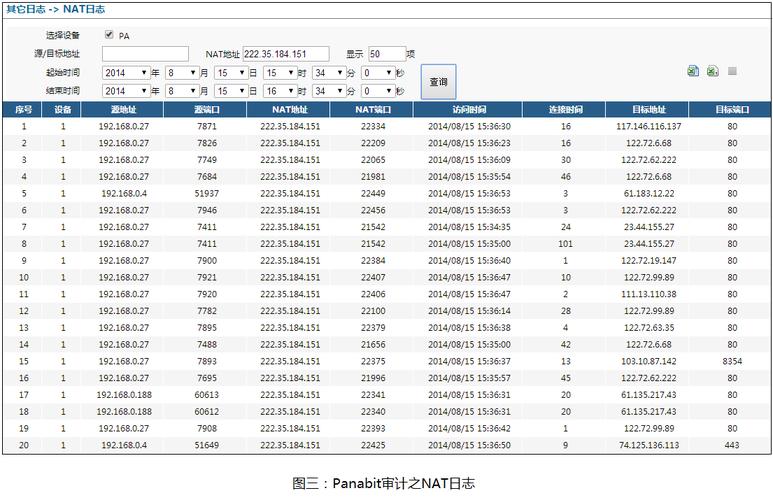Open the start time day dropdown
The width and height of the screenshot is (773, 500).
coord(231,73)
